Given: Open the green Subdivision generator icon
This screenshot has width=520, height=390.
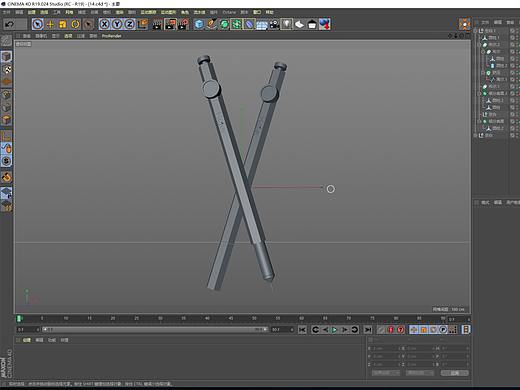Looking at the screenshot, I should [x=224, y=24].
